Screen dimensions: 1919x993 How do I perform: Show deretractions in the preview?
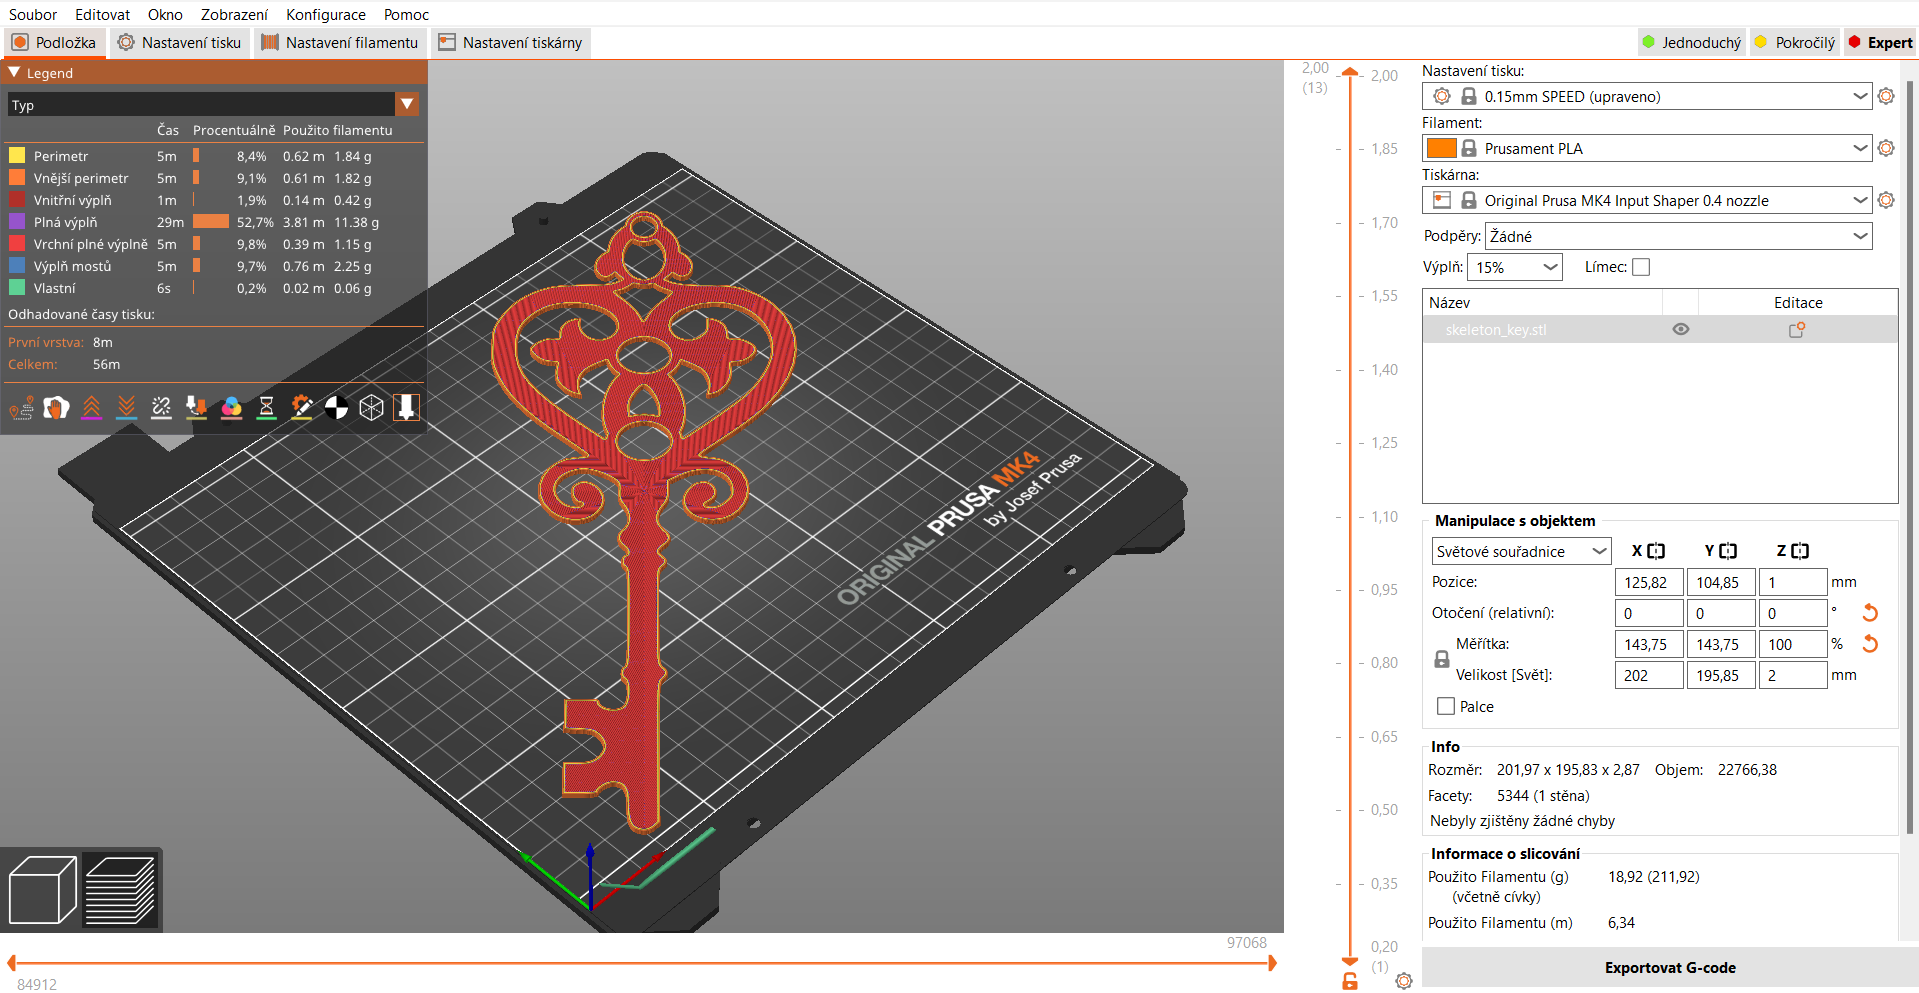[125, 407]
